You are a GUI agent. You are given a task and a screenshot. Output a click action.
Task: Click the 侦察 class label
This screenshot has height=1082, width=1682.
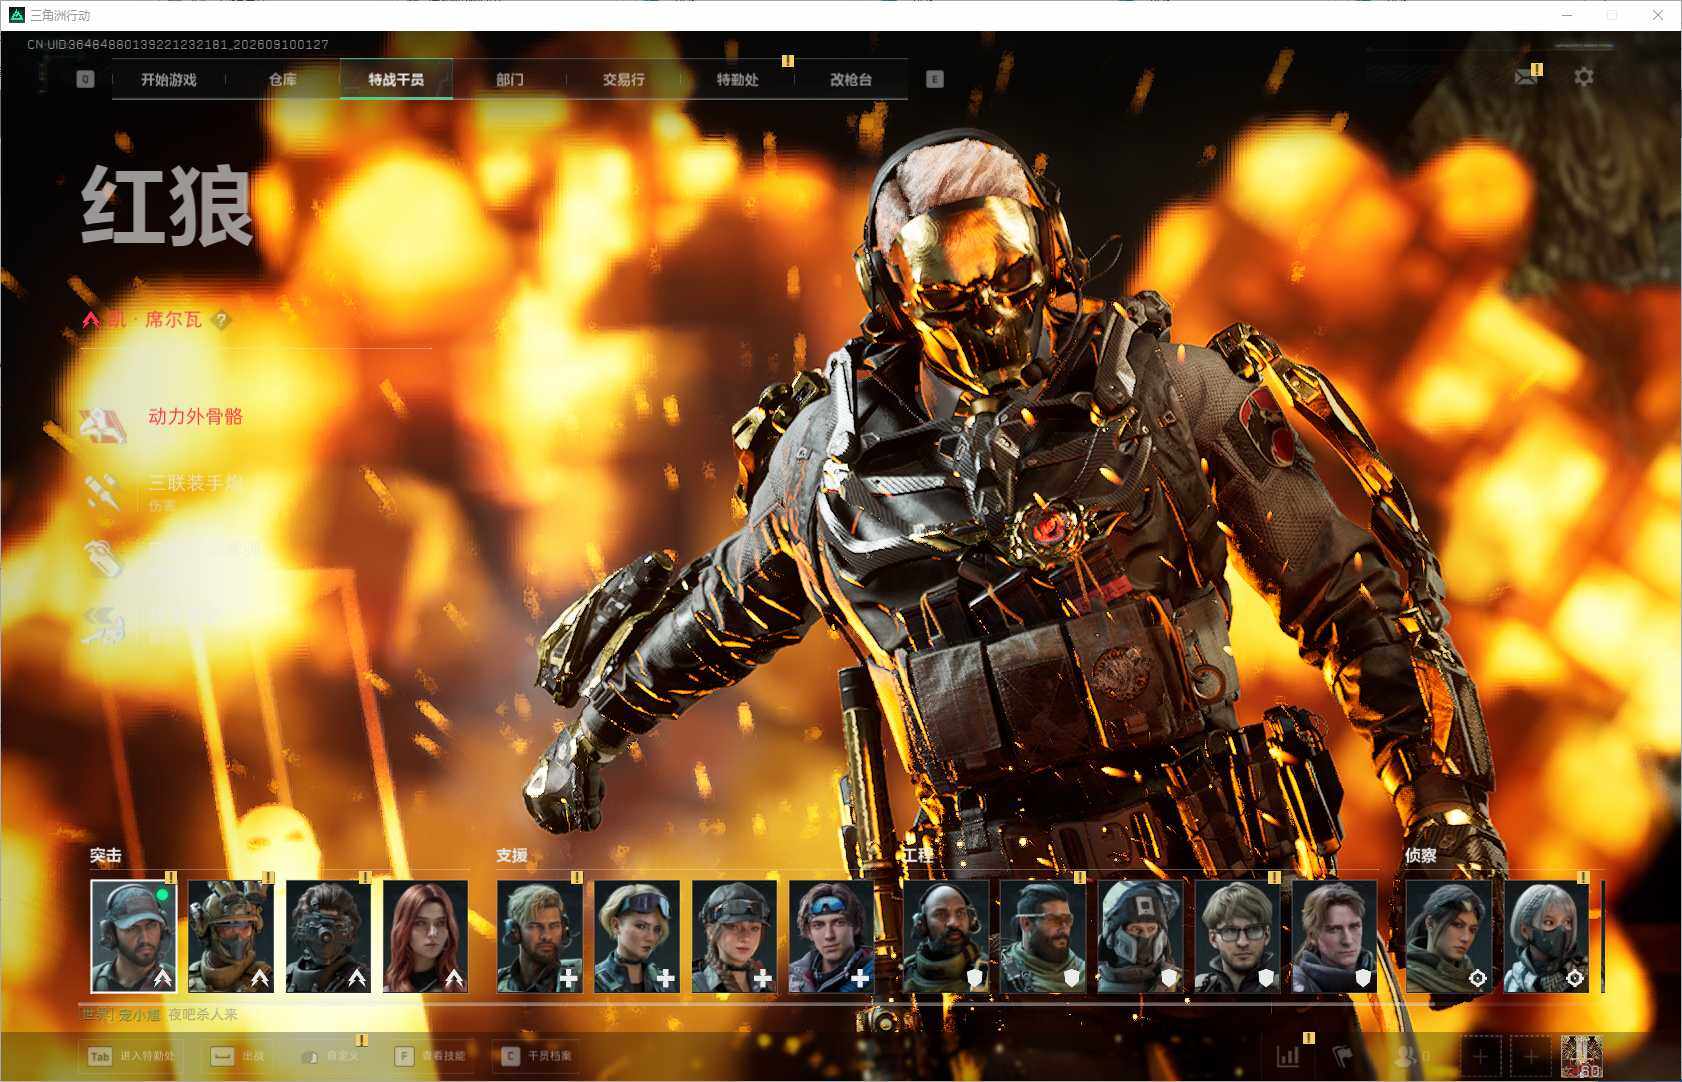pyautogui.click(x=1421, y=856)
